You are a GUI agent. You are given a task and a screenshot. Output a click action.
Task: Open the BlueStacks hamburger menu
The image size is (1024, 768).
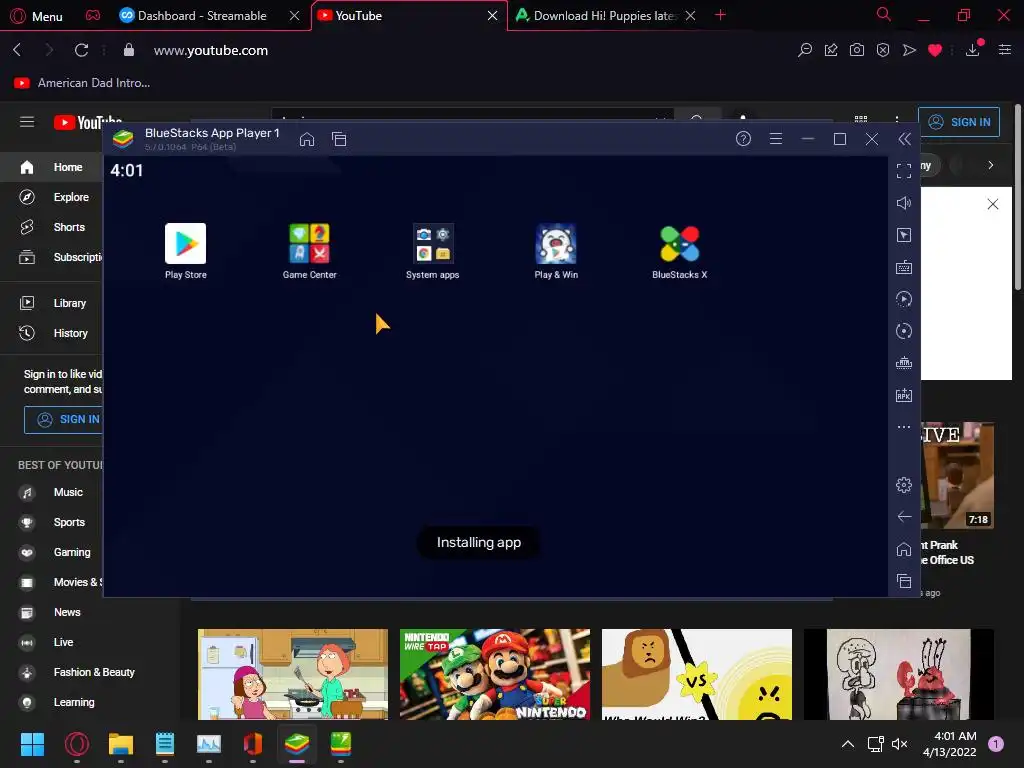point(776,139)
